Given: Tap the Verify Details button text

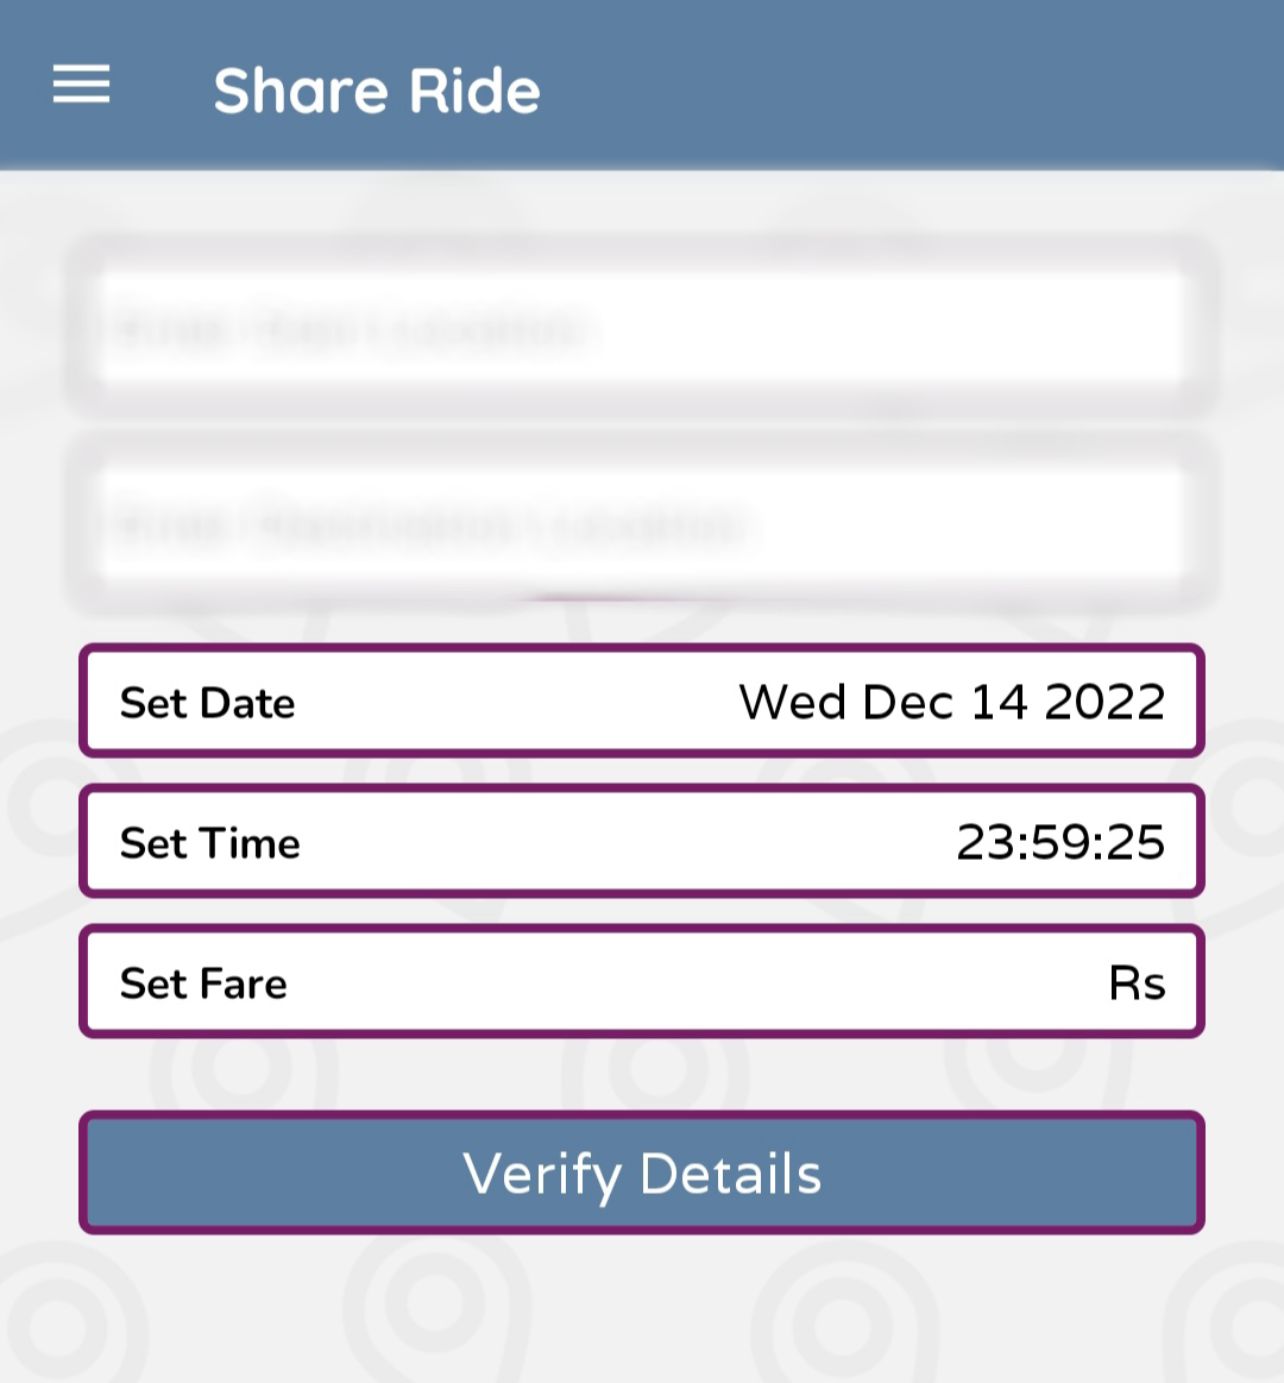Looking at the screenshot, I should (642, 1175).
